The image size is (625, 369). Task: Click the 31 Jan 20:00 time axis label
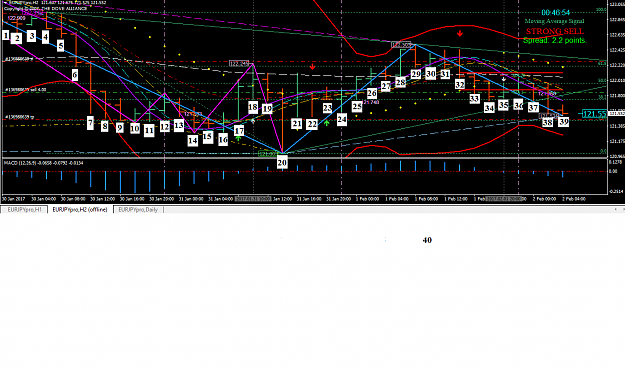click(338, 198)
